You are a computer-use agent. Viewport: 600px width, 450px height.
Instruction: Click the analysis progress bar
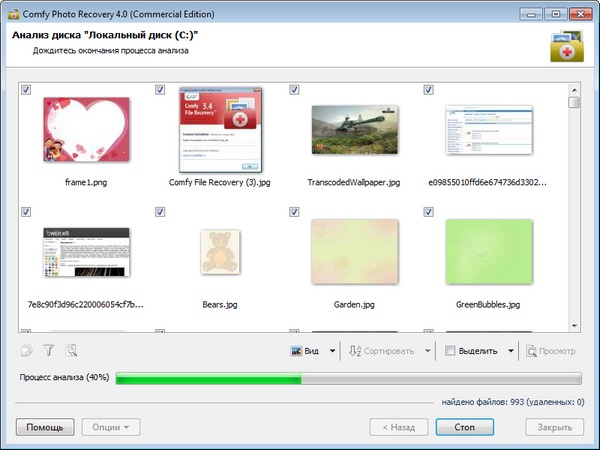pos(348,379)
